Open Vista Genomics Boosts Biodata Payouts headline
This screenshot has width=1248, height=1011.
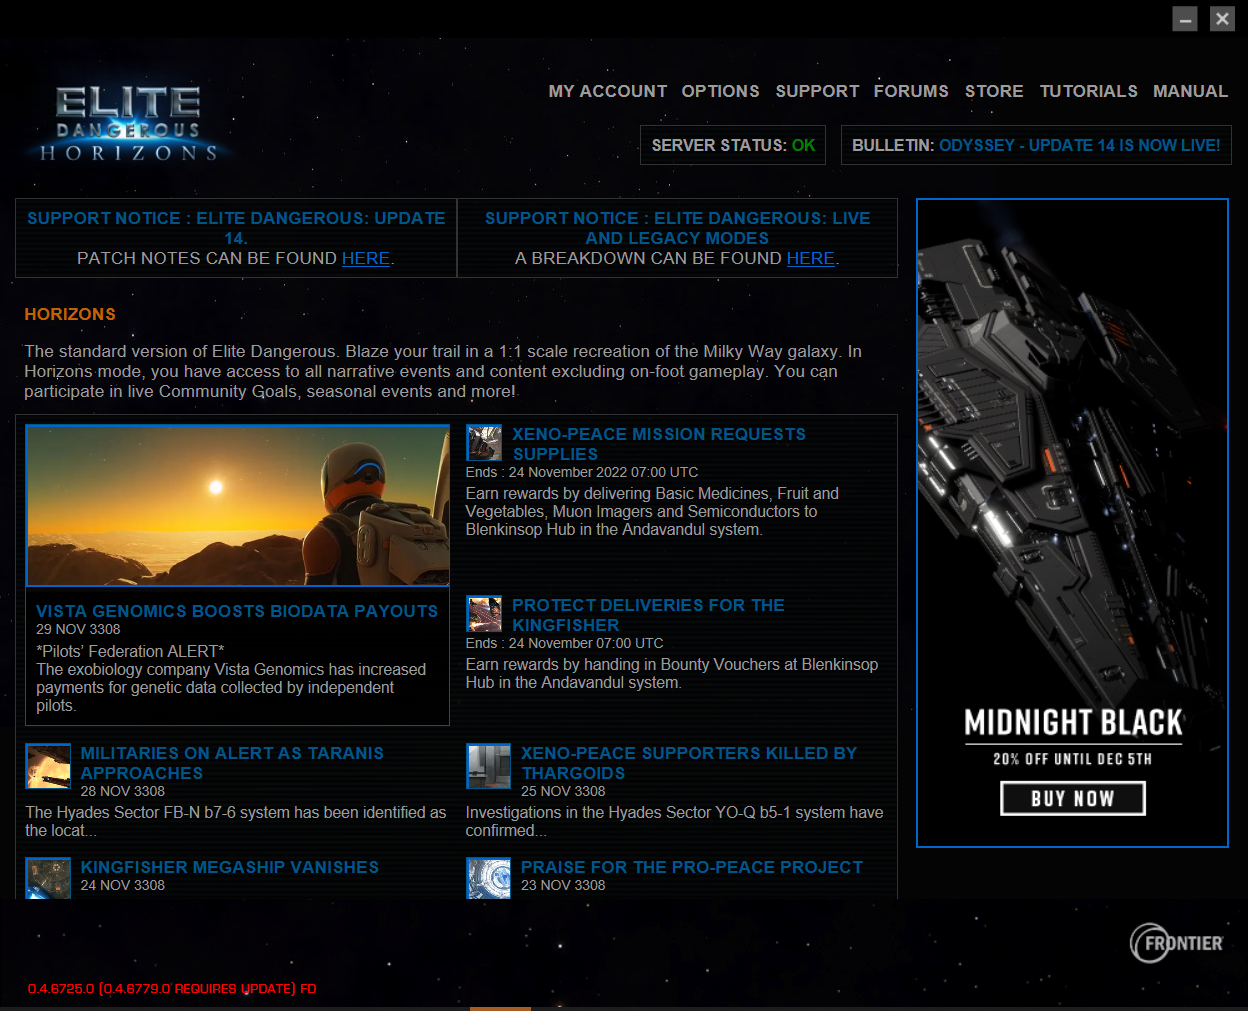click(x=237, y=611)
